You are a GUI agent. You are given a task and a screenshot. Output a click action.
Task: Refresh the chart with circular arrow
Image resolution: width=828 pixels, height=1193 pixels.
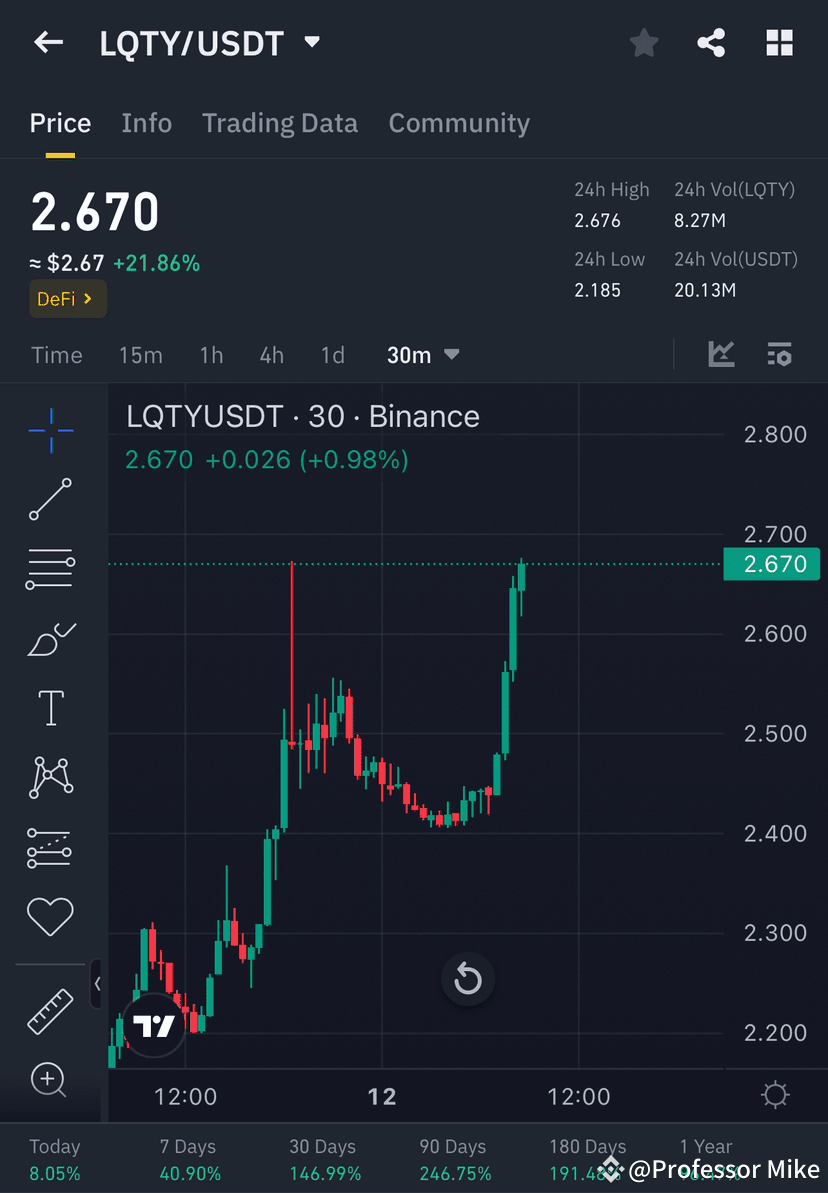click(x=468, y=981)
